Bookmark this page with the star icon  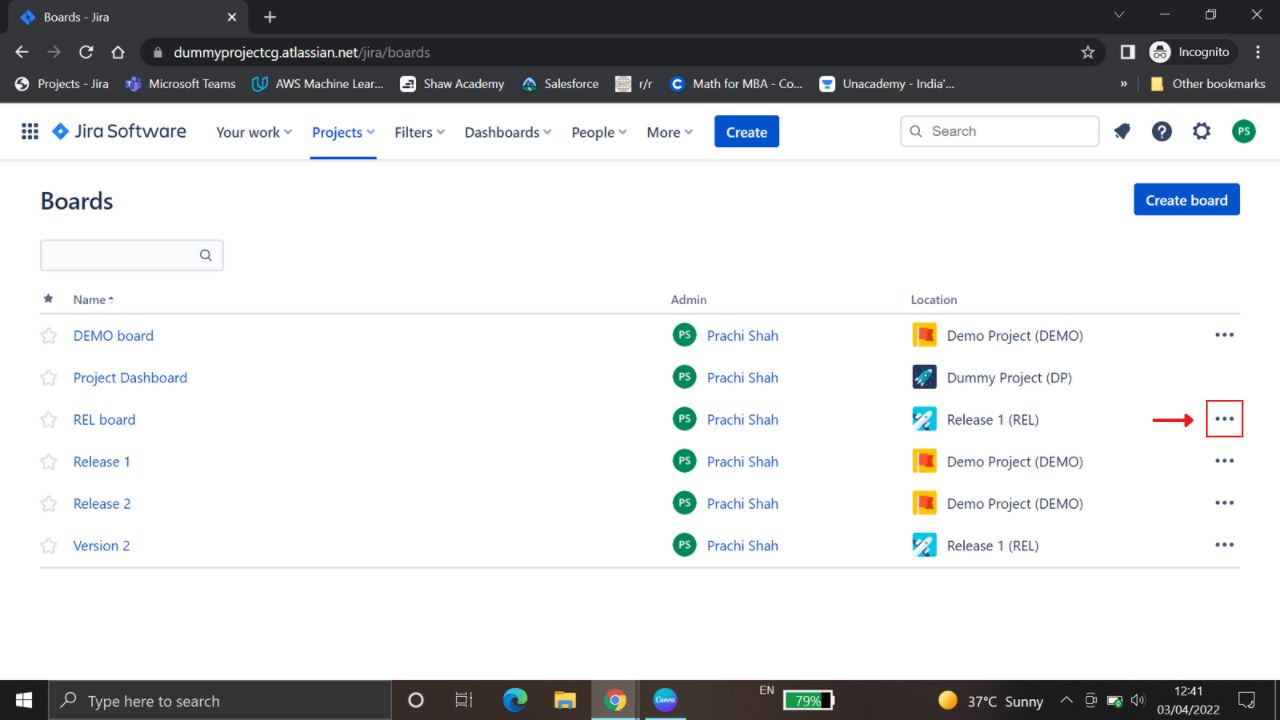(x=1088, y=52)
